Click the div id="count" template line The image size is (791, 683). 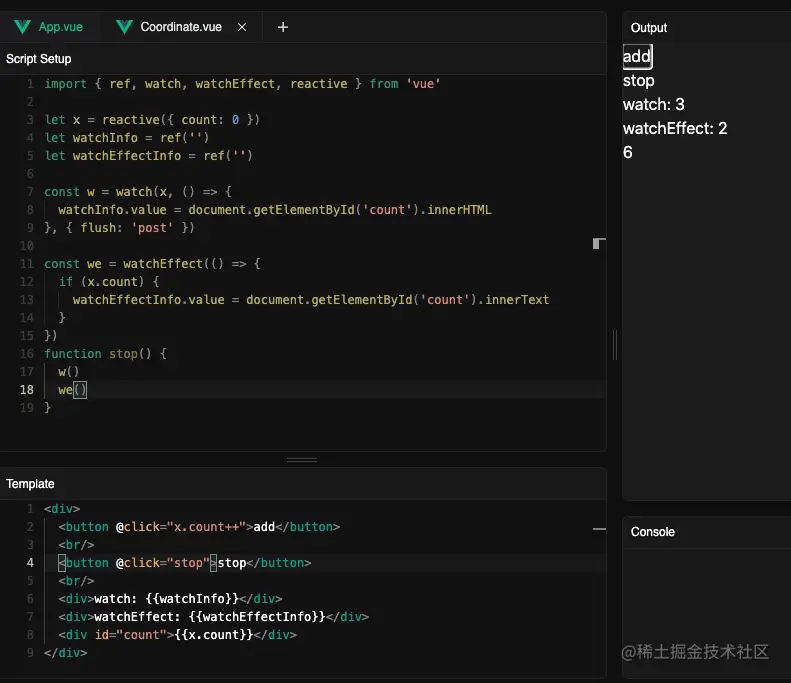point(178,635)
